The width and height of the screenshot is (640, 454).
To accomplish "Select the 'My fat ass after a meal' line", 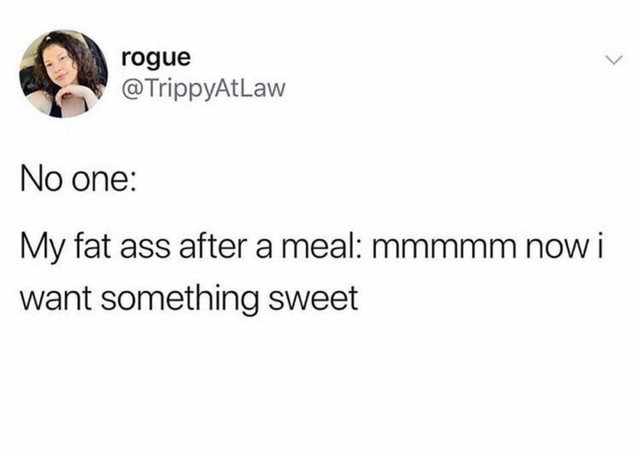I will tap(311, 247).
